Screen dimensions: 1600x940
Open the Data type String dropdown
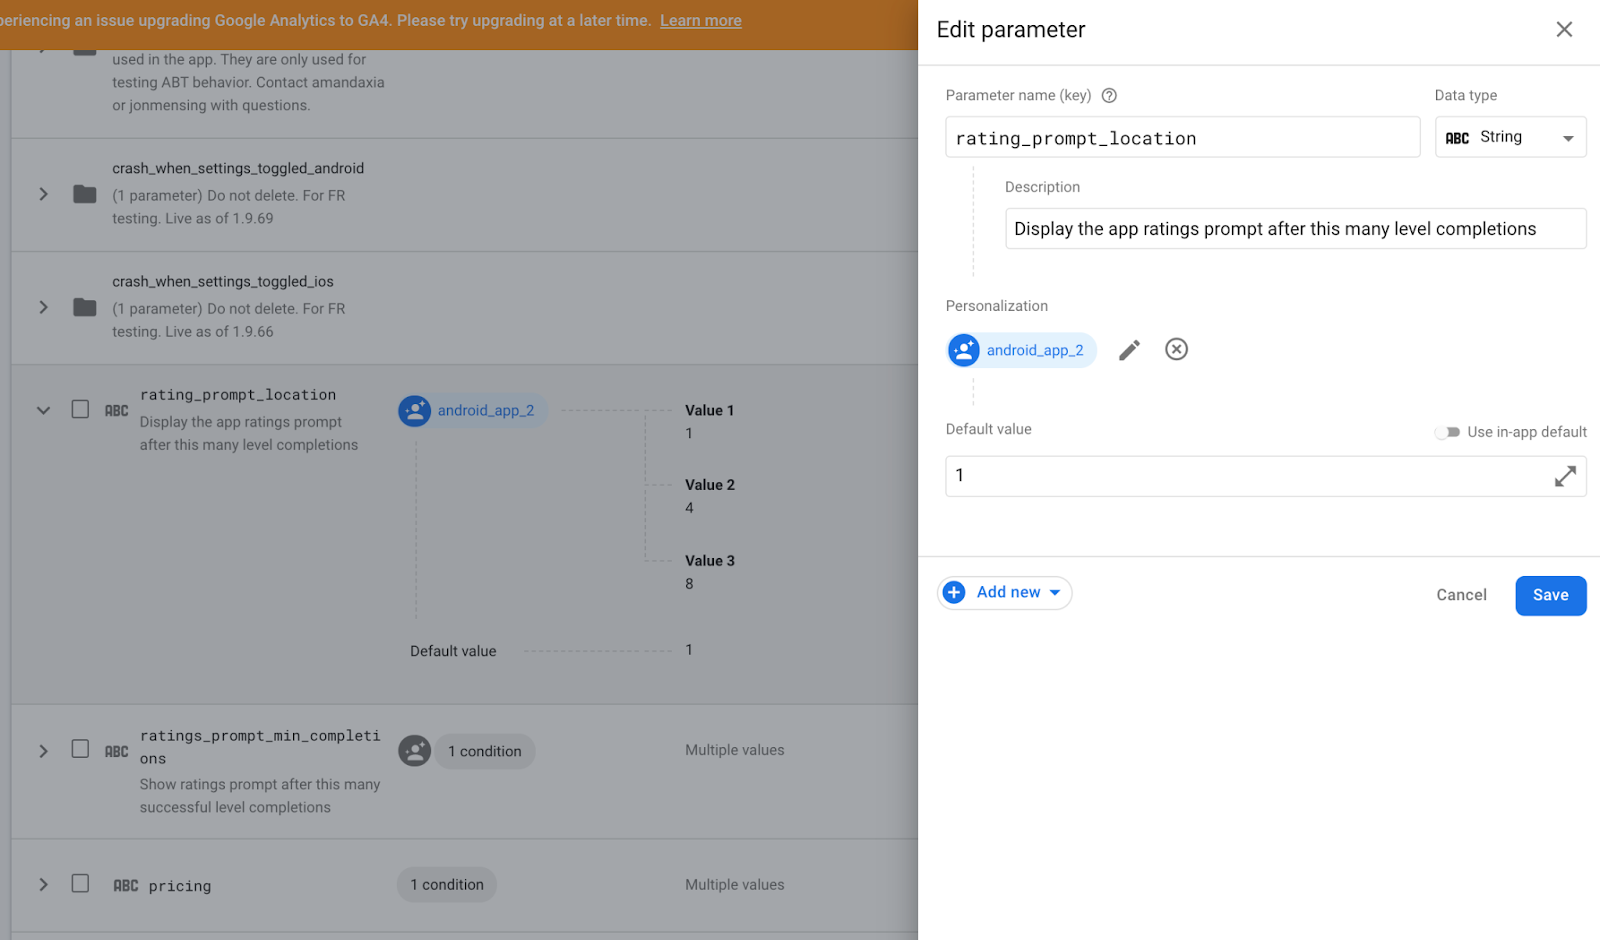(x=1510, y=137)
